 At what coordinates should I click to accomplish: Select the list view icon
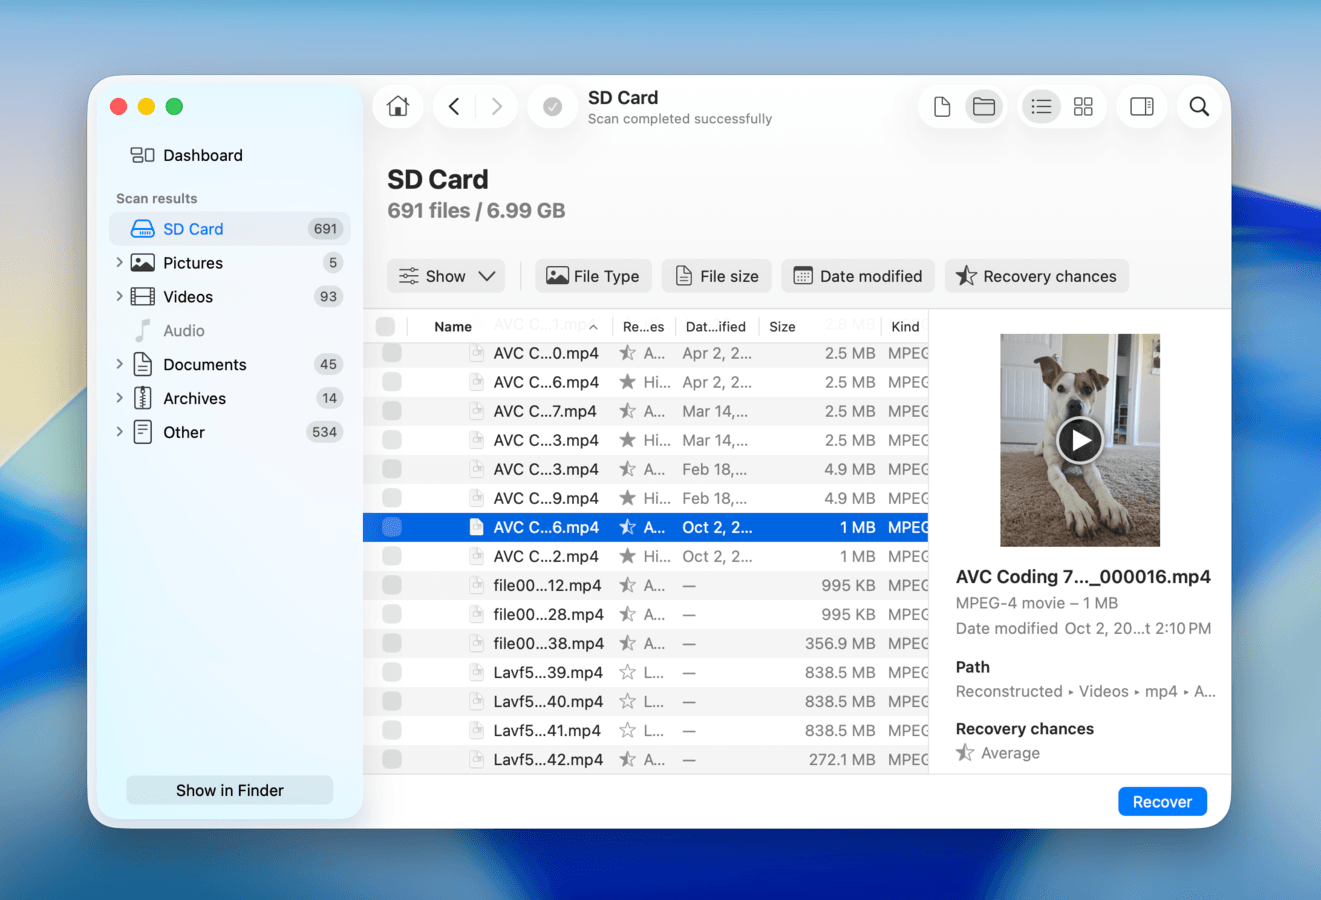coord(1041,106)
